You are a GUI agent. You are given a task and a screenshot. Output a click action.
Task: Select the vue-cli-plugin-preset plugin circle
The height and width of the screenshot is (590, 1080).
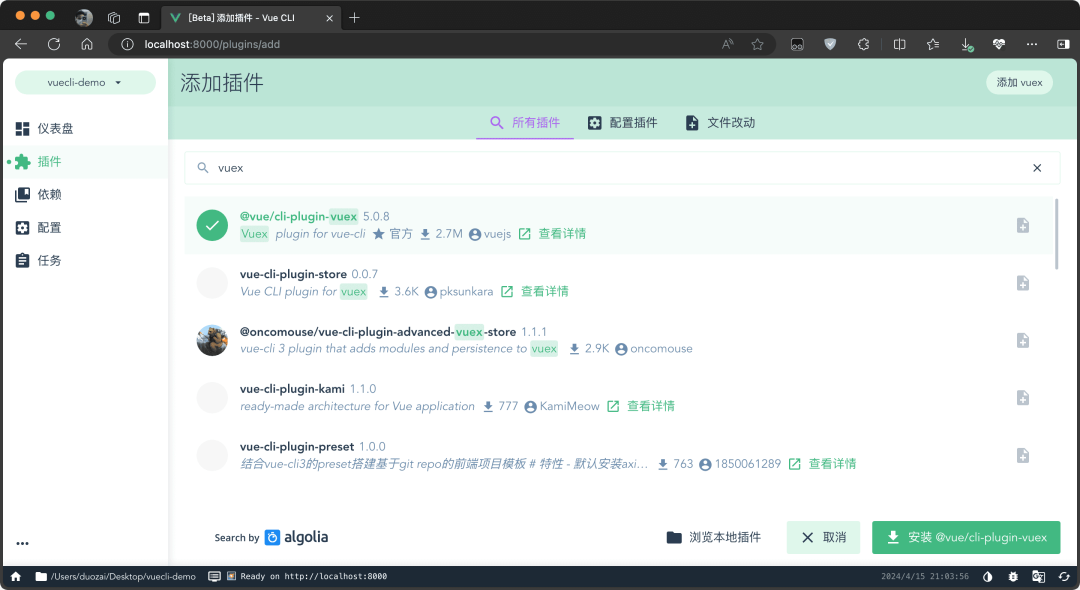tap(212, 455)
